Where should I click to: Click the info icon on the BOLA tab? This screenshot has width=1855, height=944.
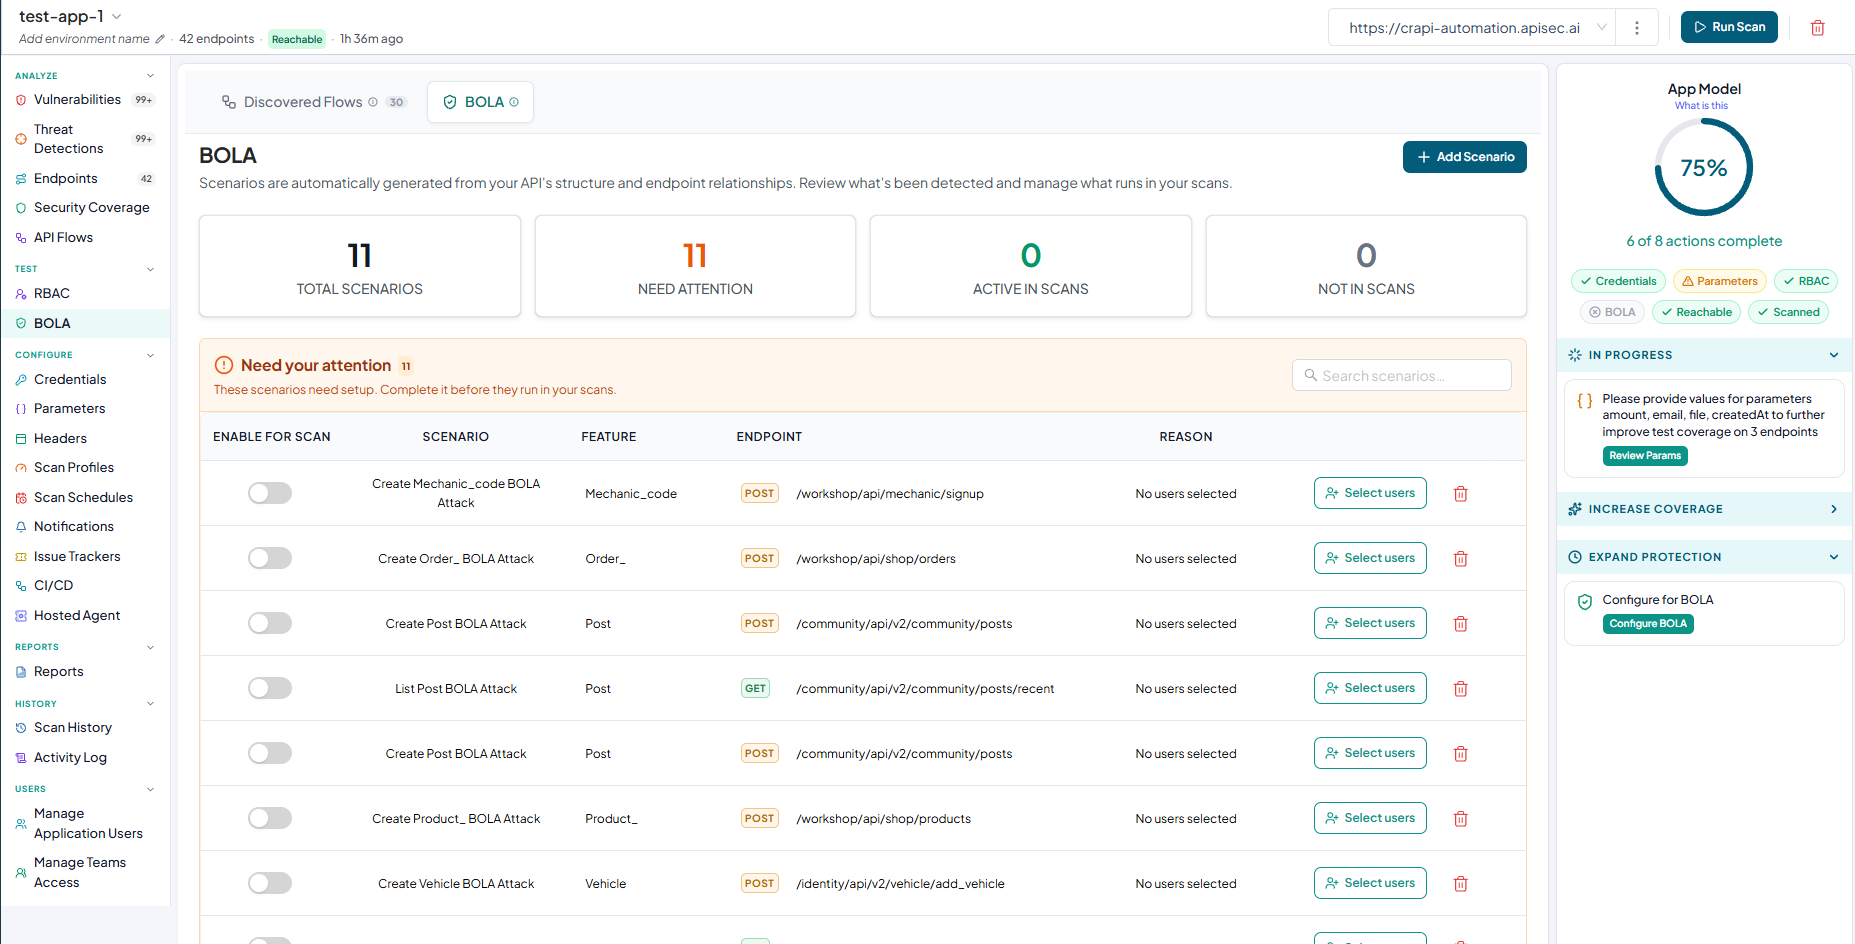pyautogui.click(x=514, y=102)
